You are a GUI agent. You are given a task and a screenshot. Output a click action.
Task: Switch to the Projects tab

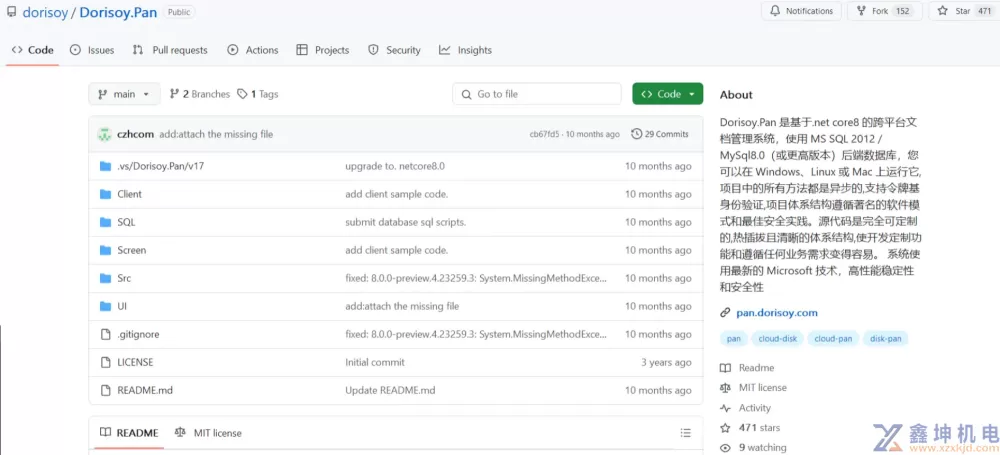tap(323, 50)
